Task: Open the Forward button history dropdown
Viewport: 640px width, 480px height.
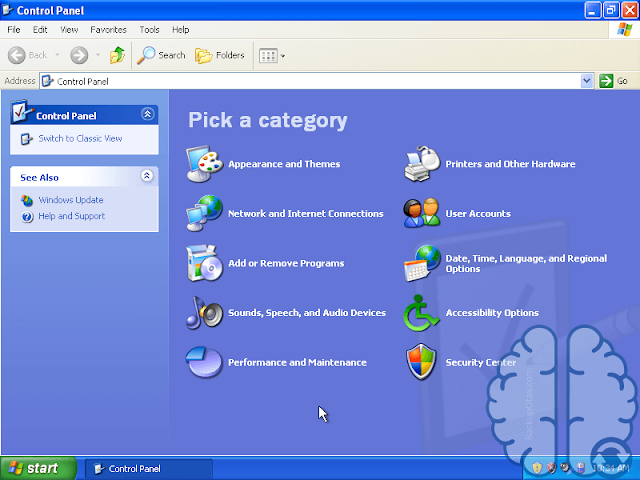Action: tap(98, 55)
